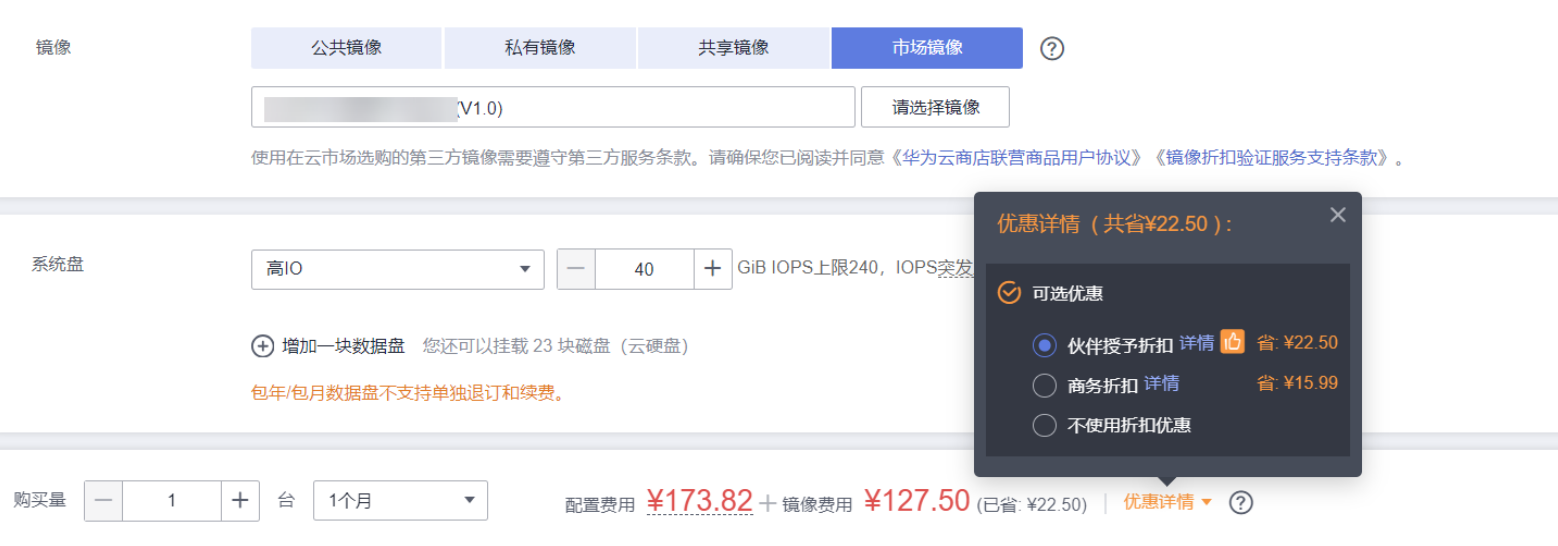Click 增加一块数据盘 link
The height and width of the screenshot is (546, 1558).
coord(343,346)
